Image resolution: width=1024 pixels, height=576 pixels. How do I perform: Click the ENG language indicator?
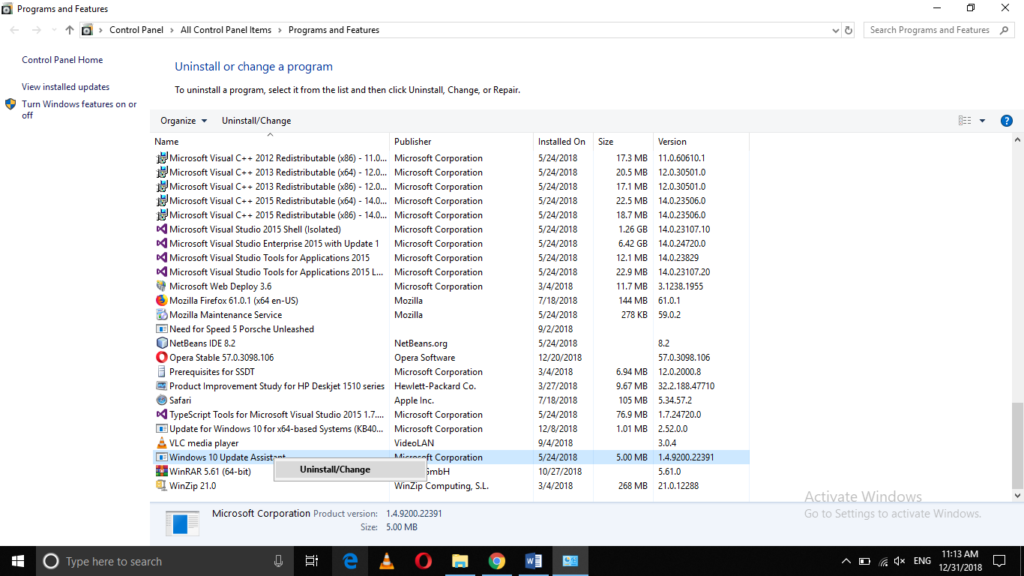(x=922, y=561)
